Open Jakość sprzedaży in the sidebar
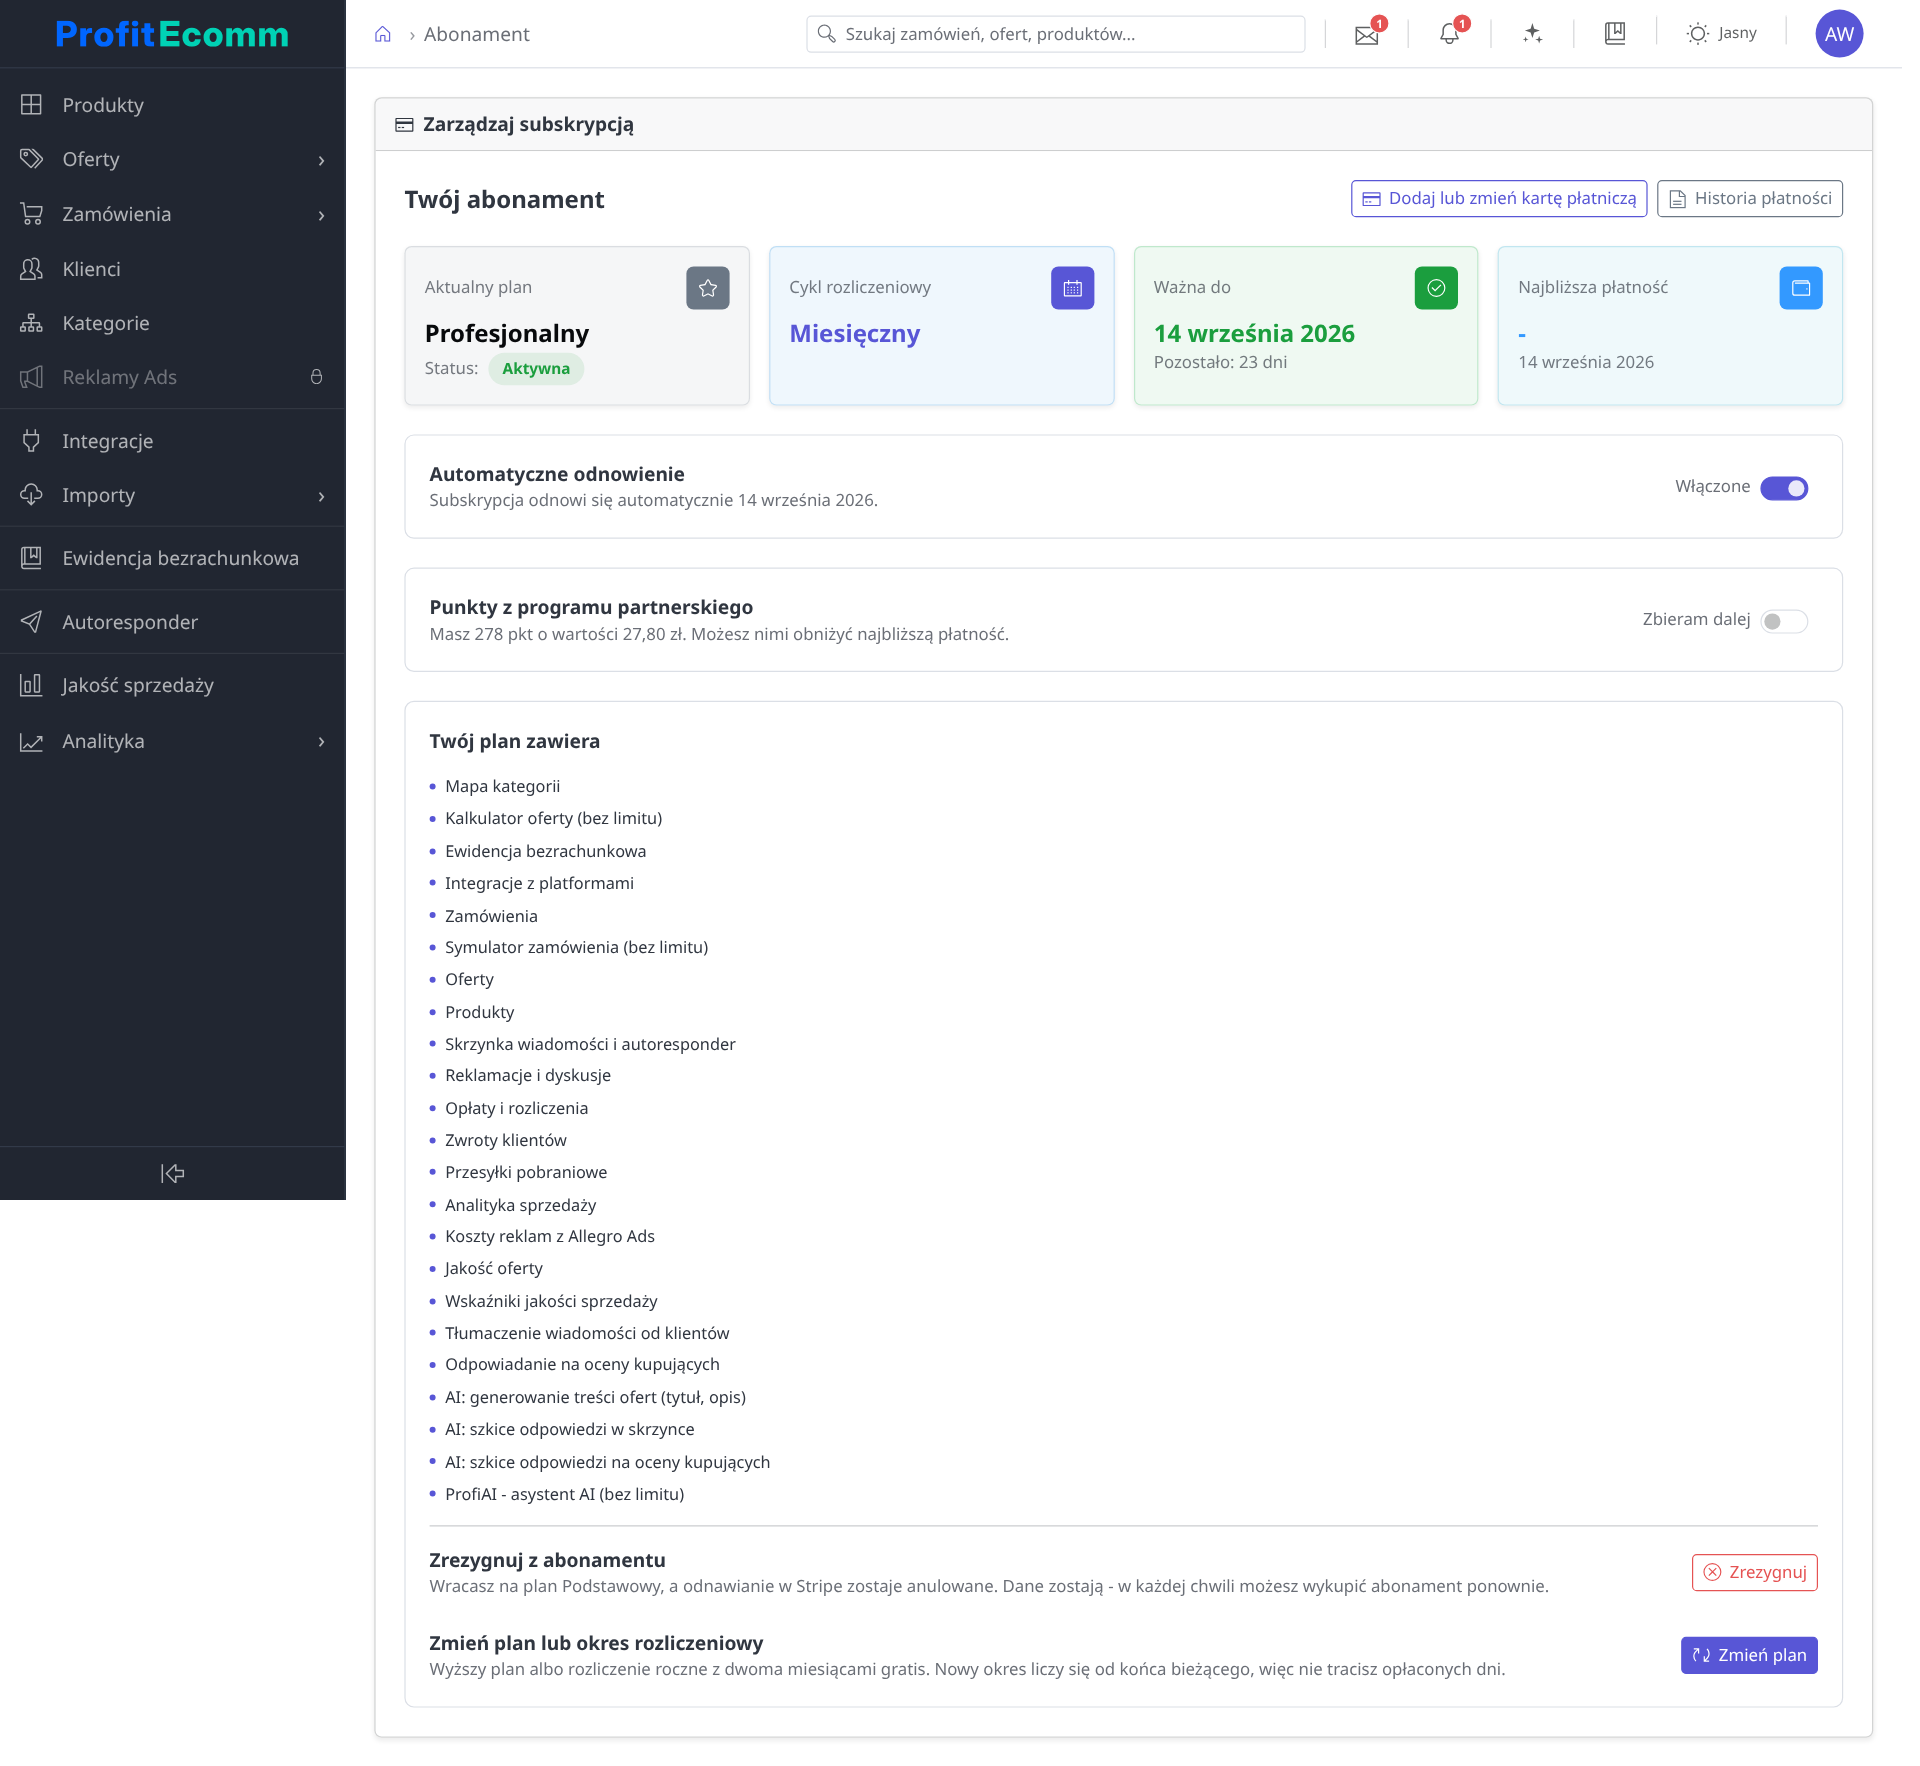This screenshot has height=1766, width=1920. 173,685
